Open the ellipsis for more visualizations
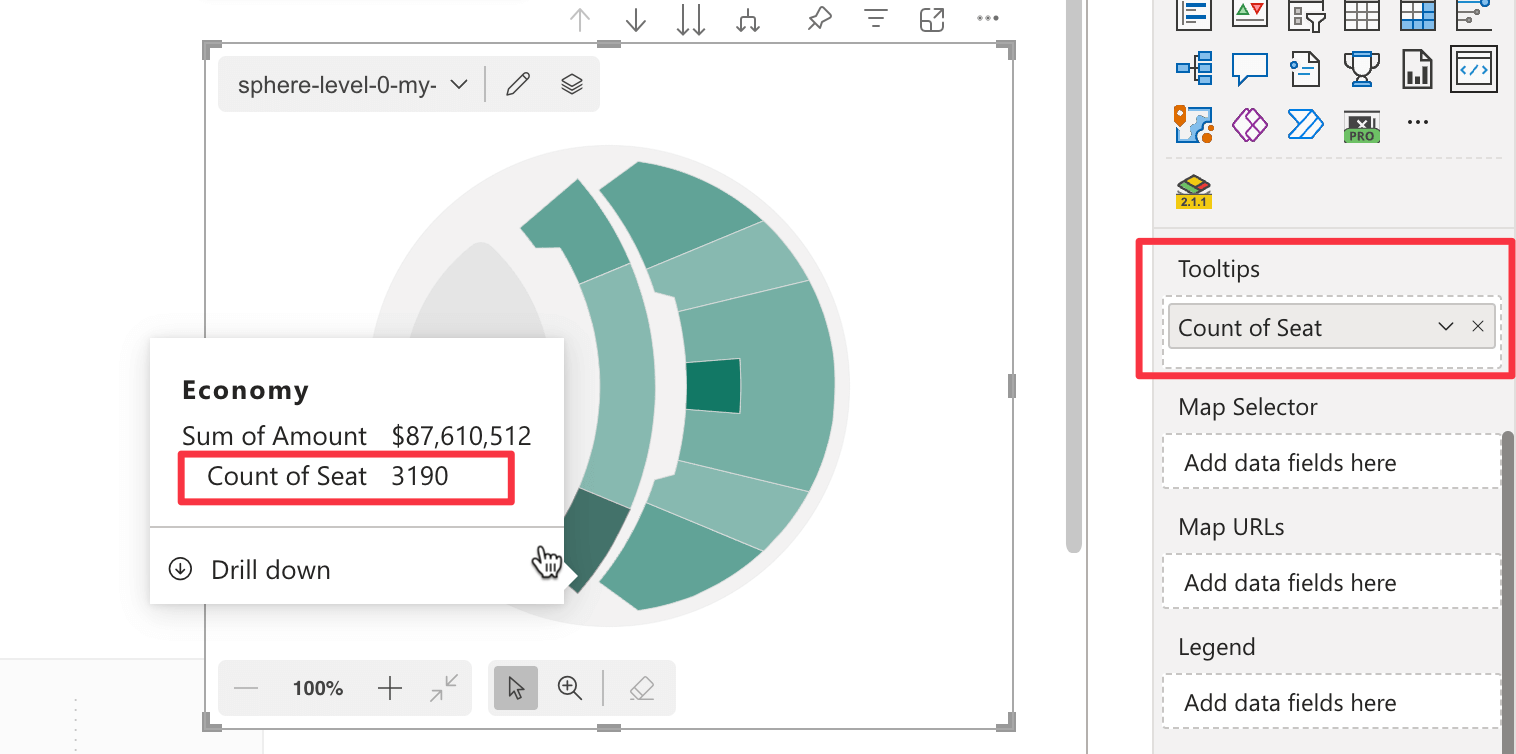This screenshot has height=754, width=1516. point(1417,122)
